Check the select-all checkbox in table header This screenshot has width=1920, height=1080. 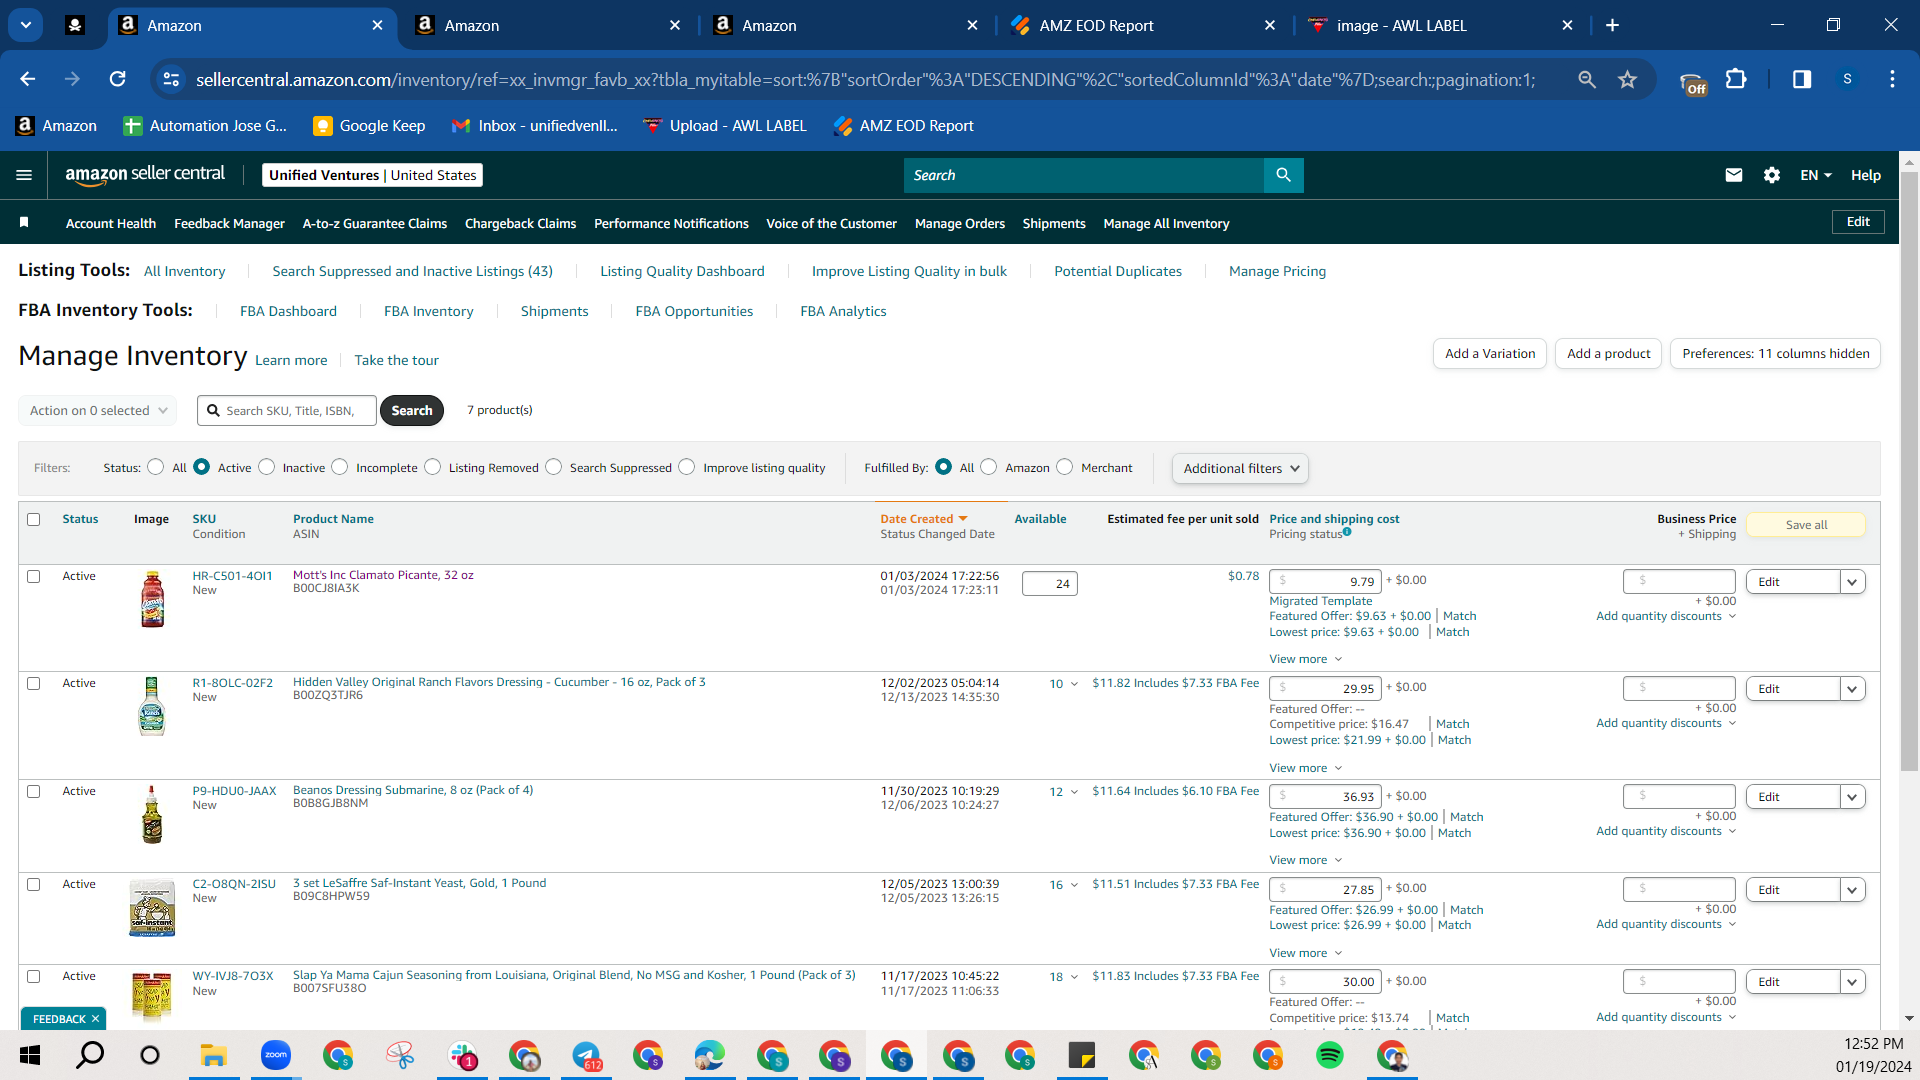[x=34, y=519]
